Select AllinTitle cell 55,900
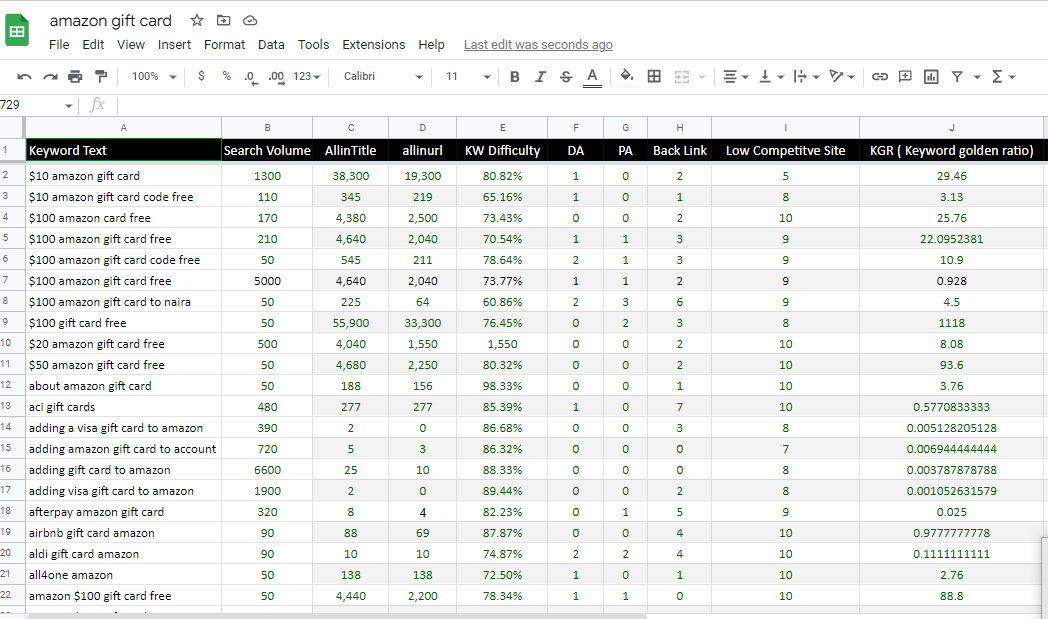Screen dimensions: 1048x619 (350, 323)
